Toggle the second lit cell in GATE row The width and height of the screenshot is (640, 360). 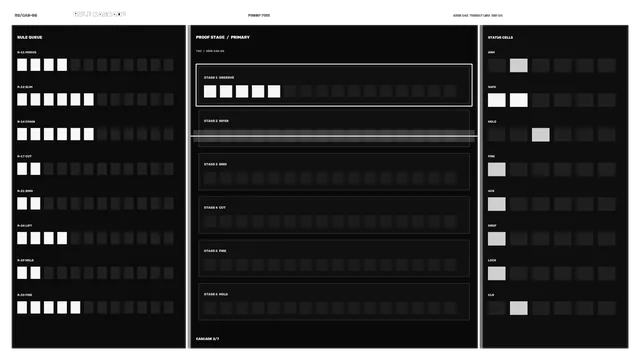click(518, 100)
